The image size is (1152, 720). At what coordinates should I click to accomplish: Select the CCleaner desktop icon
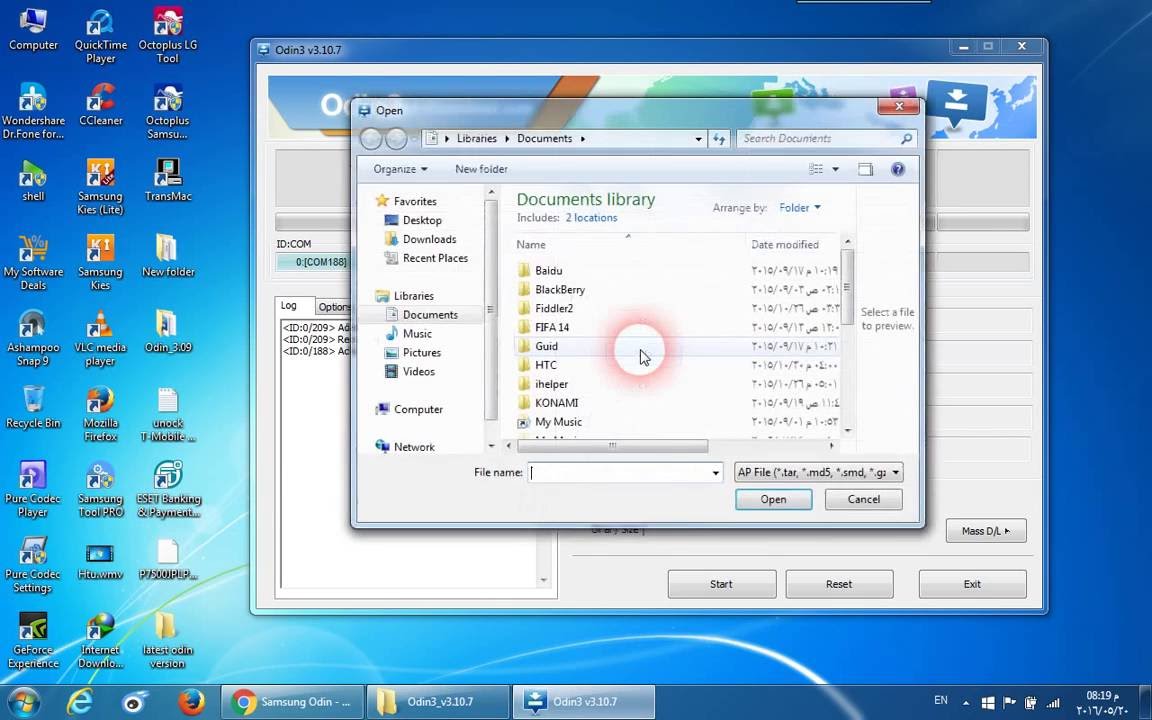(101, 105)
